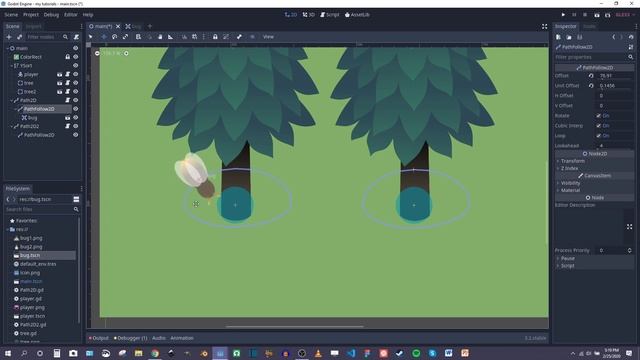Switch to Script workspace
The height and width of the screenshot is (360, 640).
[329, 15]
